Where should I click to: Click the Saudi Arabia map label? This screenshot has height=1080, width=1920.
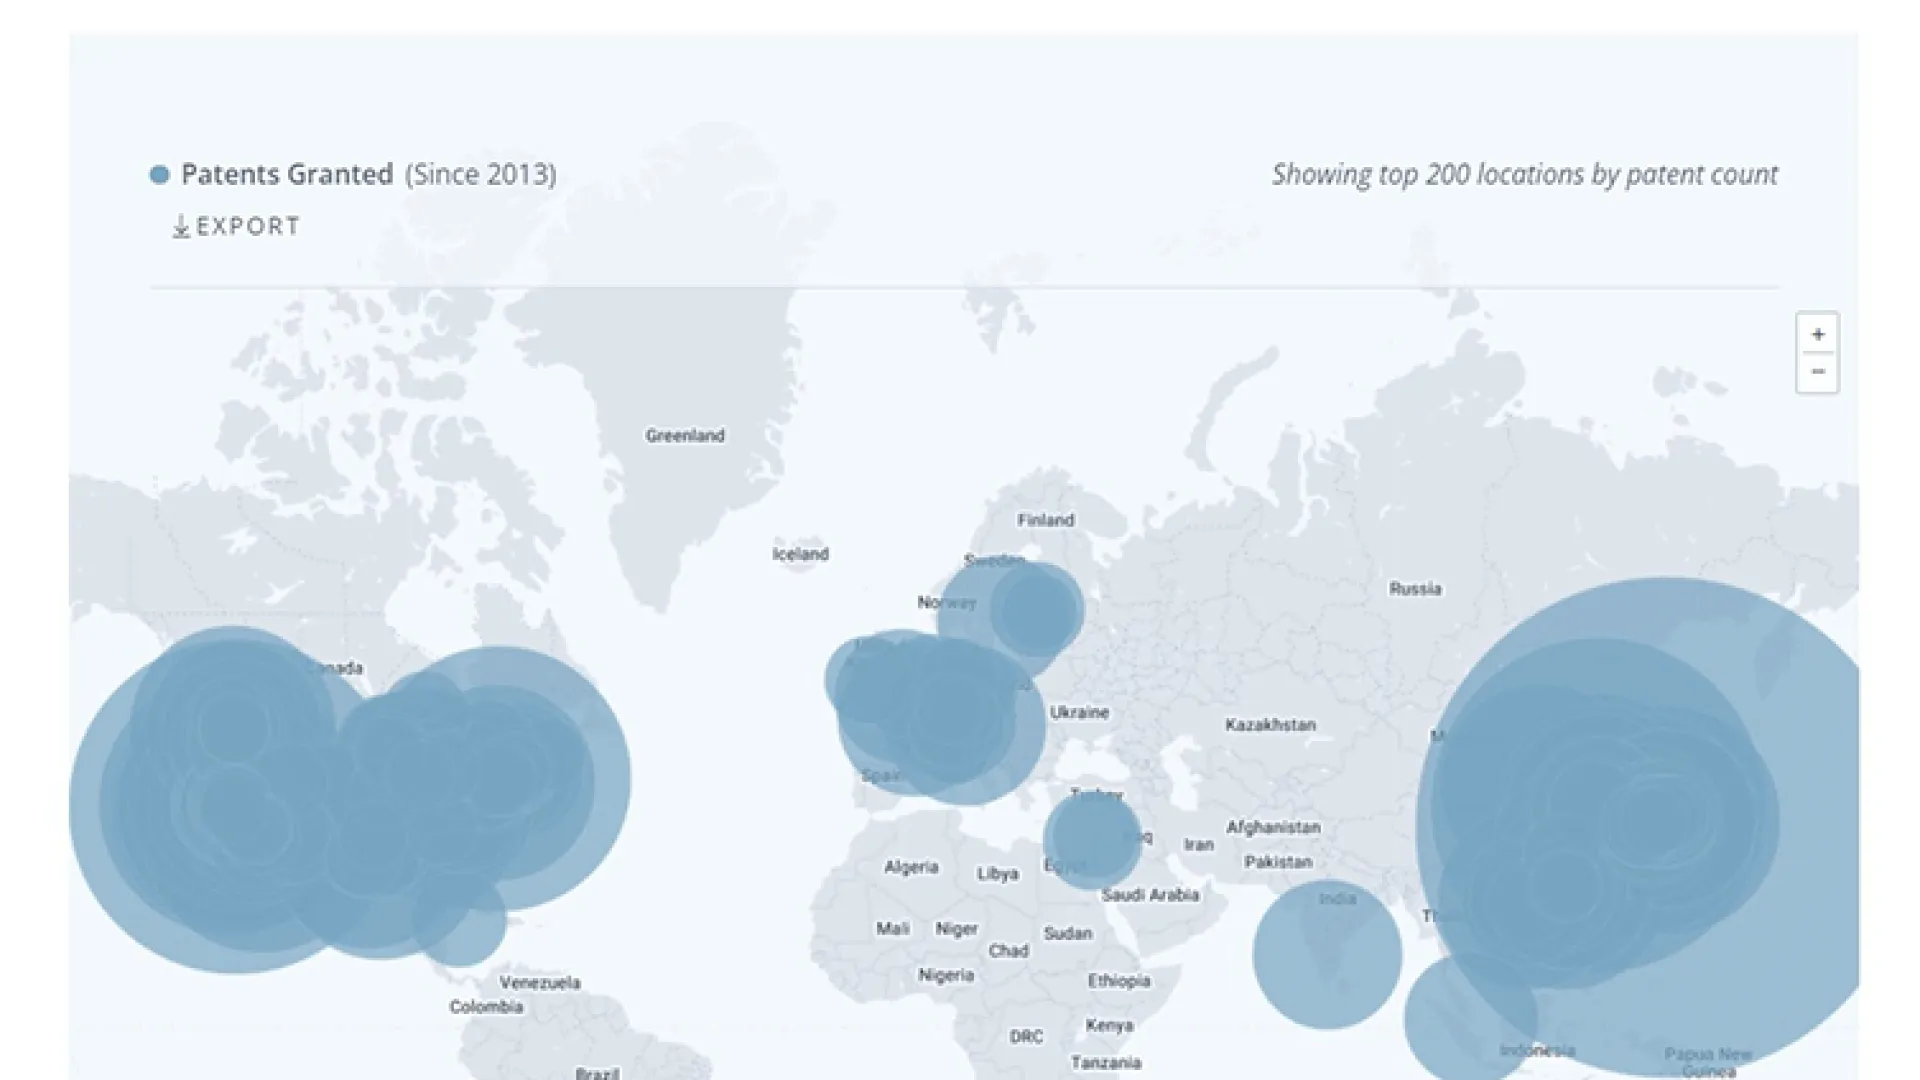point(1150,895)
